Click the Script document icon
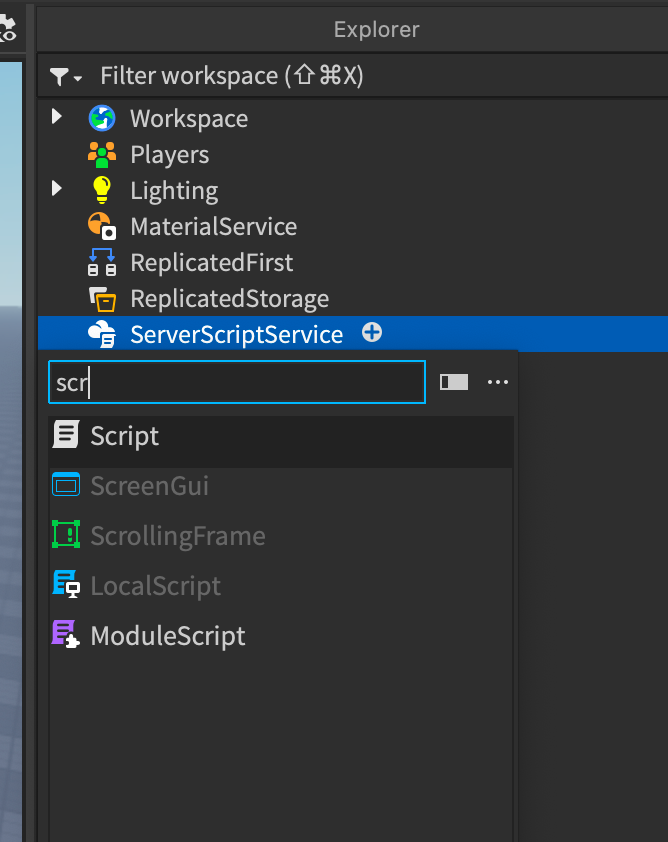 click(66, 434)
